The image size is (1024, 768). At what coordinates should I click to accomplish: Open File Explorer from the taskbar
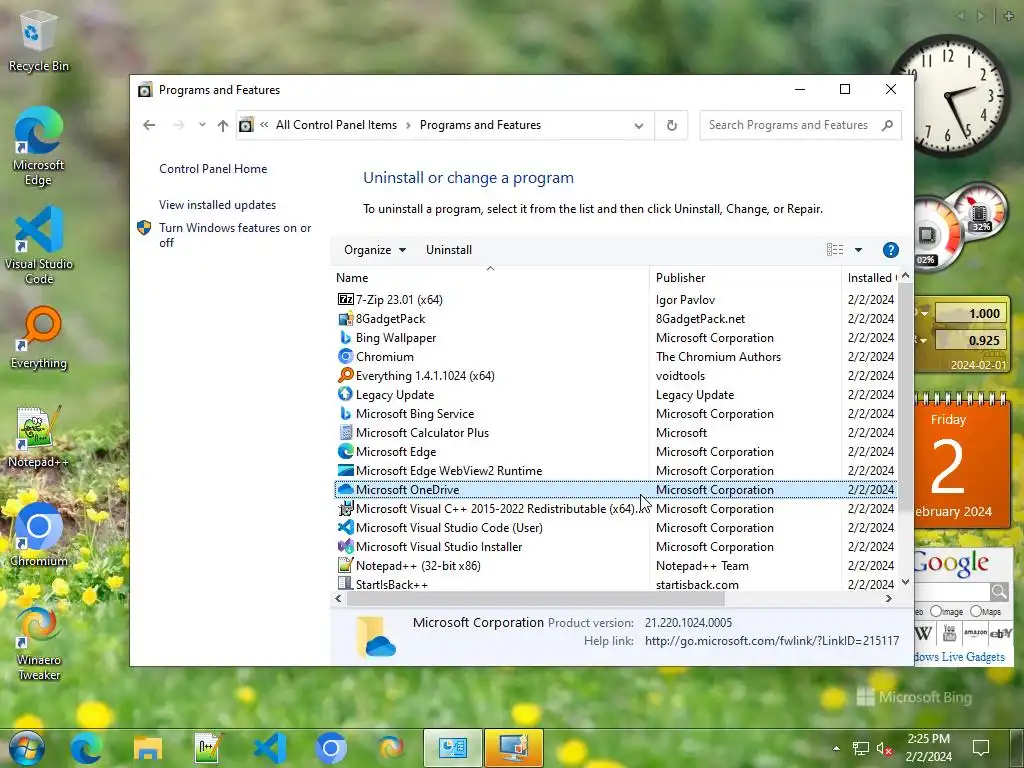[x=148, y=748]
